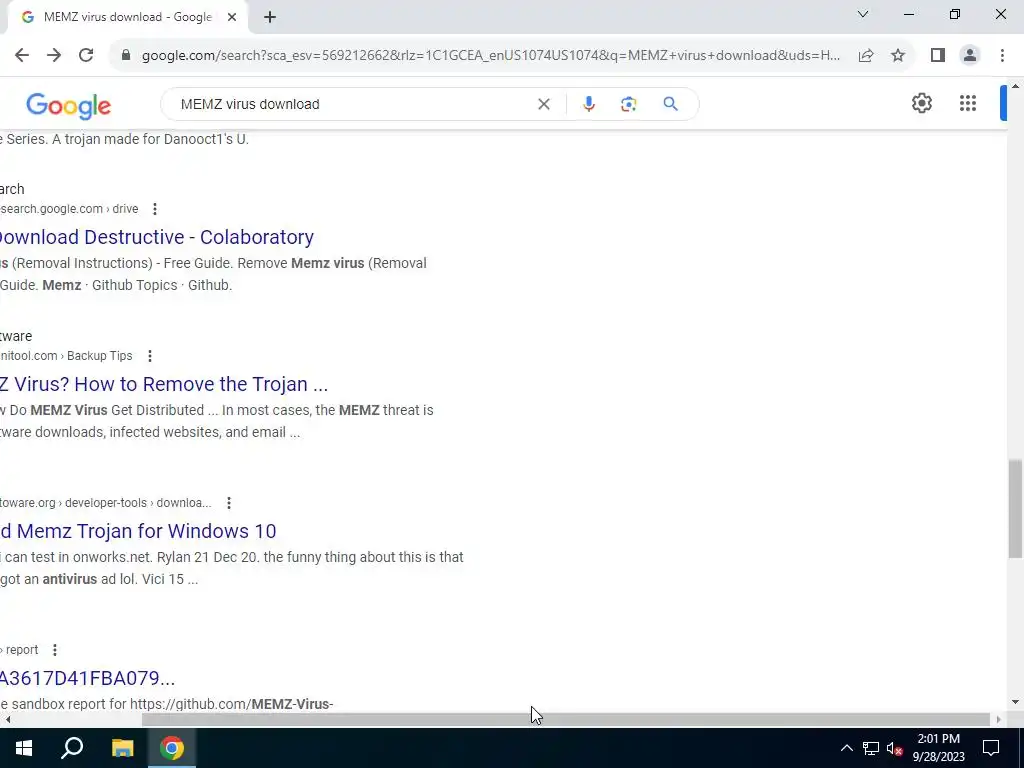Click 'toware.org › developer-tools' breadcrumb text
1024x768 pixels.
pos(106,503)
